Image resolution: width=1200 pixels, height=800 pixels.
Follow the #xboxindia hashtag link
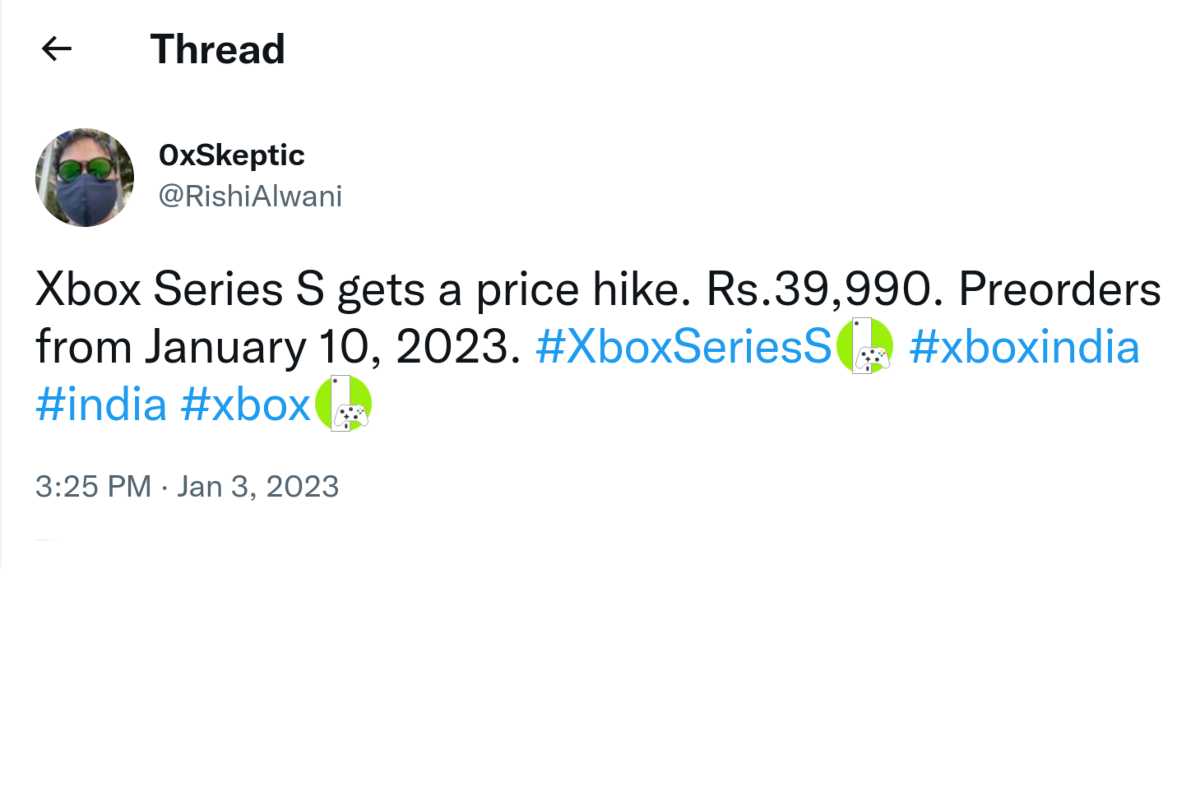(x=1024, y=348)
